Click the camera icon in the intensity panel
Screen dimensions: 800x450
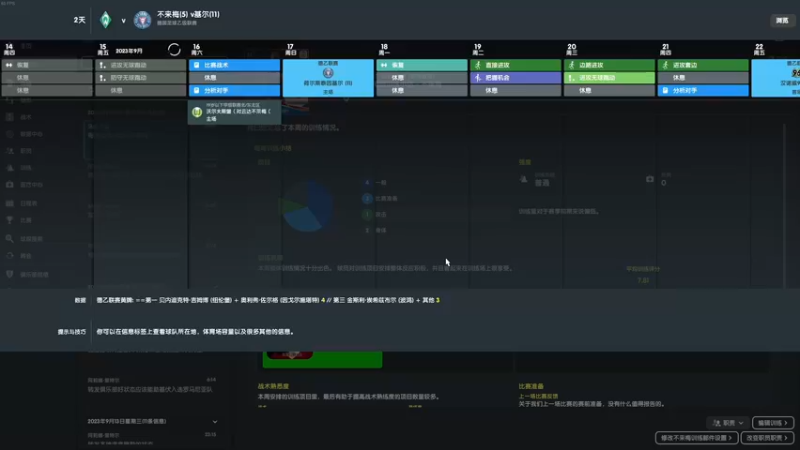pyautogui.click(x=649, y=179)
